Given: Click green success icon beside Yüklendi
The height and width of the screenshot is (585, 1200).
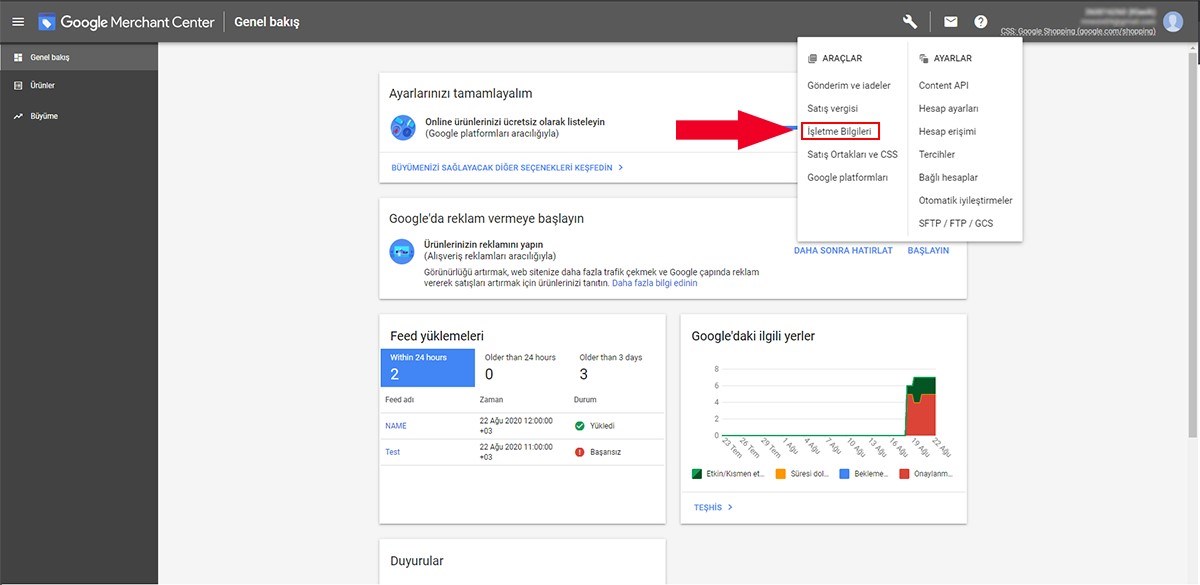Looking at the screenshot, I should 579,426.
